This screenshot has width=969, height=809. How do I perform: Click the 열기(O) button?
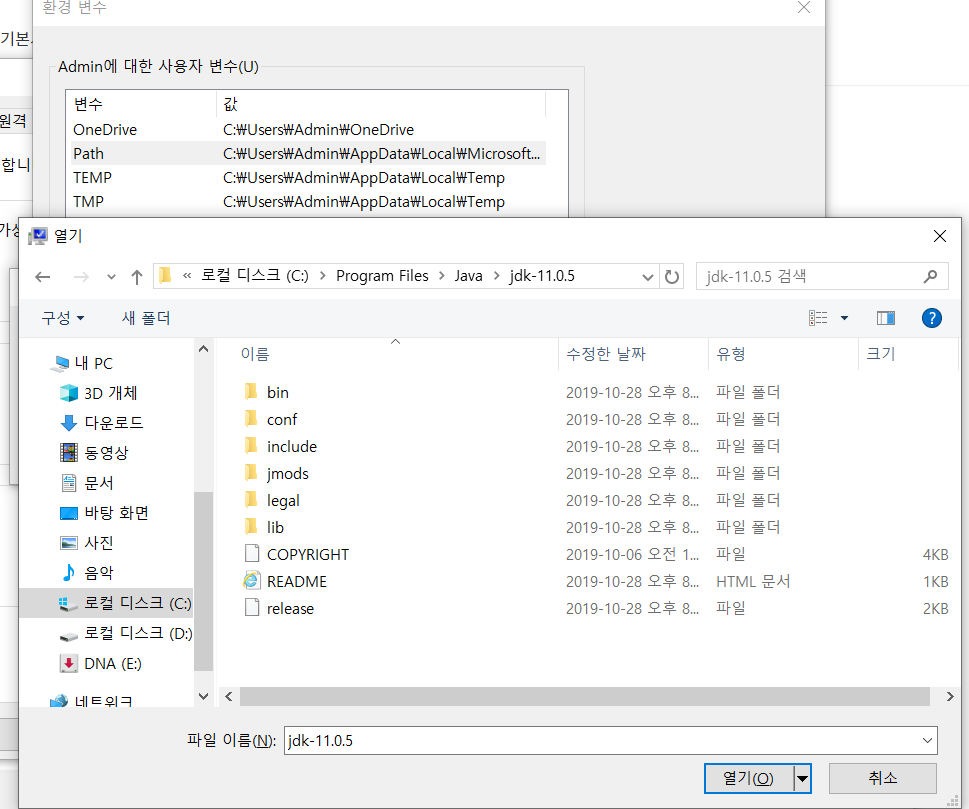[x=748, y=778]
